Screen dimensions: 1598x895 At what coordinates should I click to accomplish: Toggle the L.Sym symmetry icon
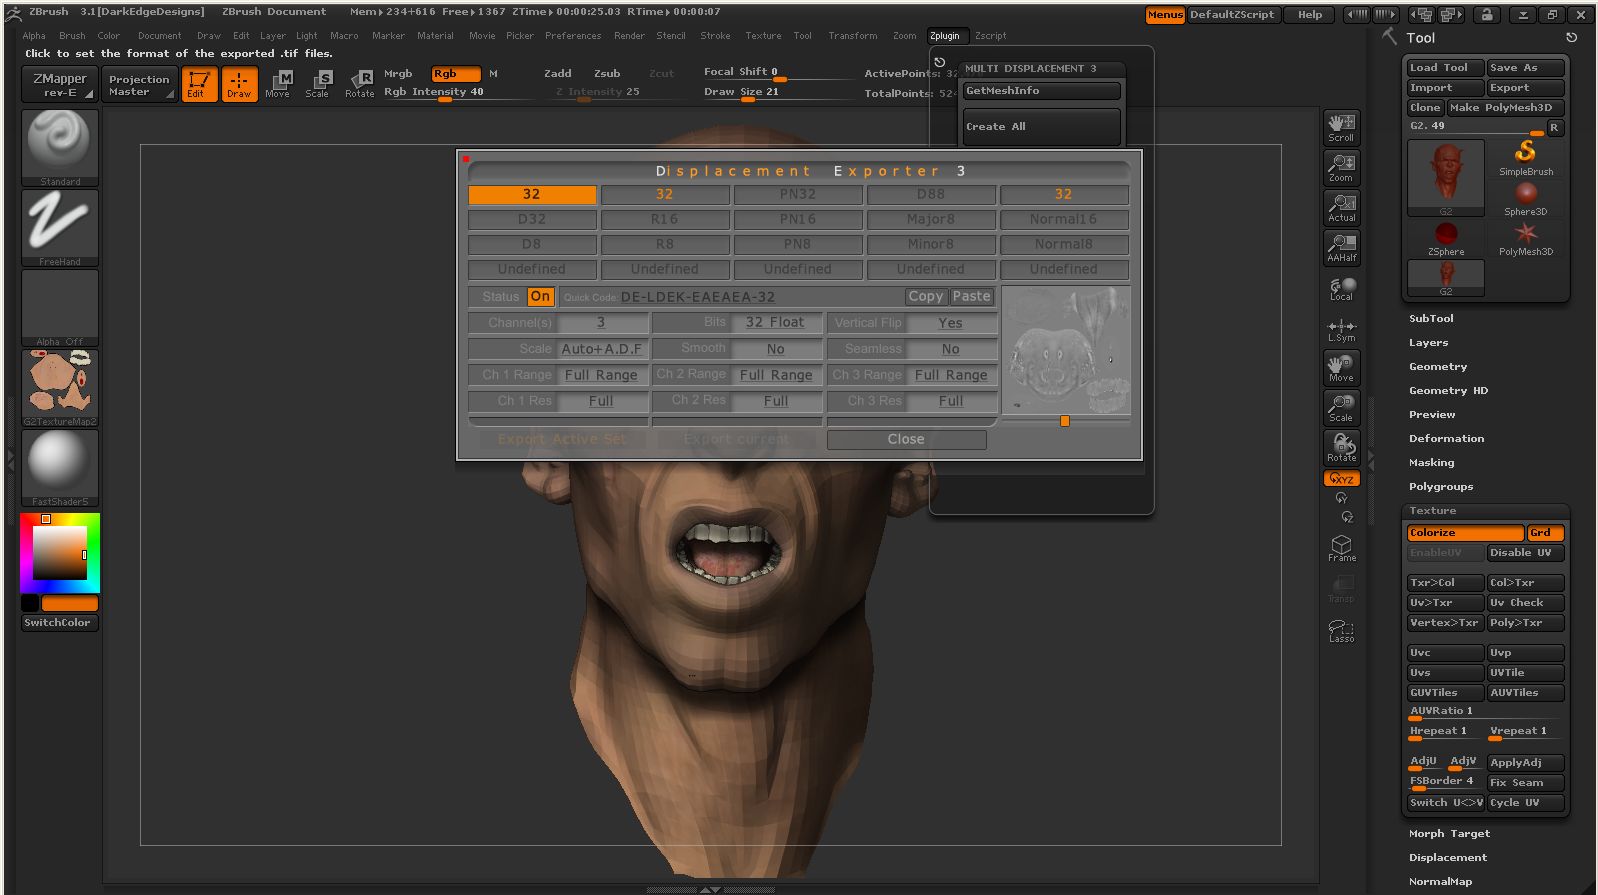[x=1341, y=329]
